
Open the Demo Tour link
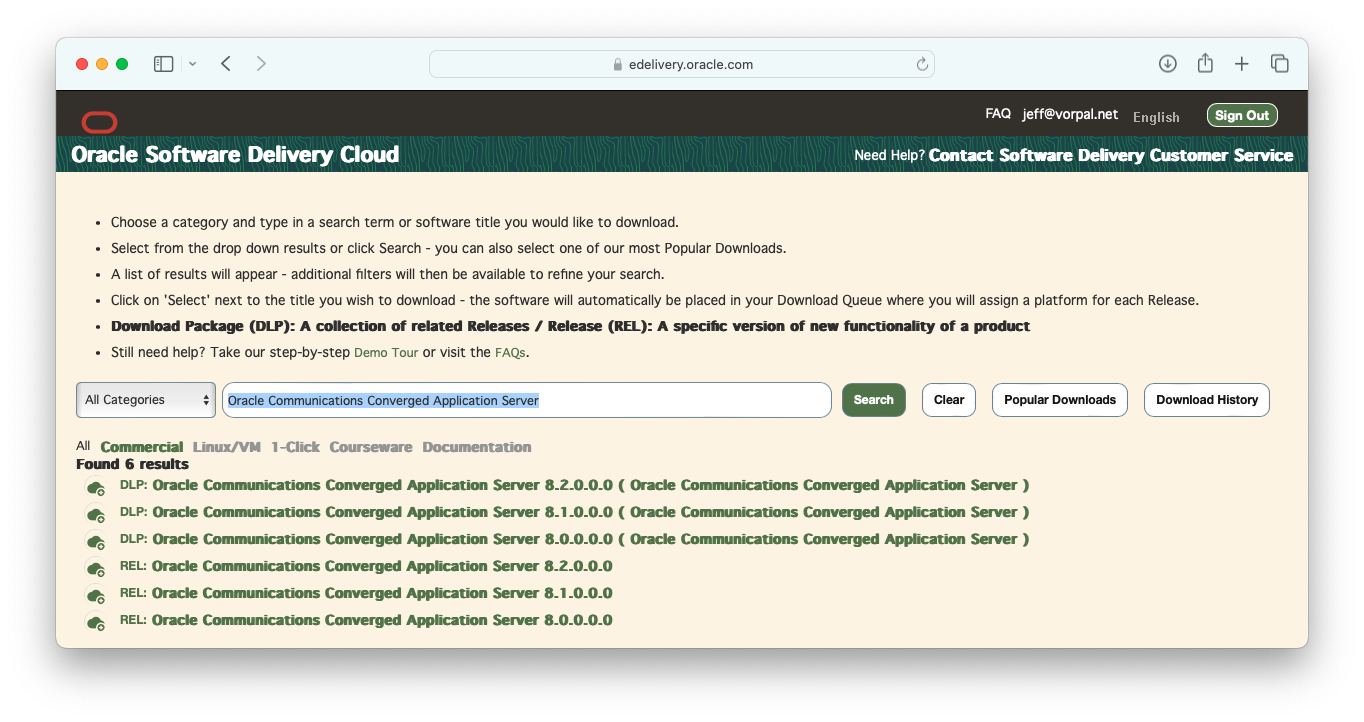[386, 353]
